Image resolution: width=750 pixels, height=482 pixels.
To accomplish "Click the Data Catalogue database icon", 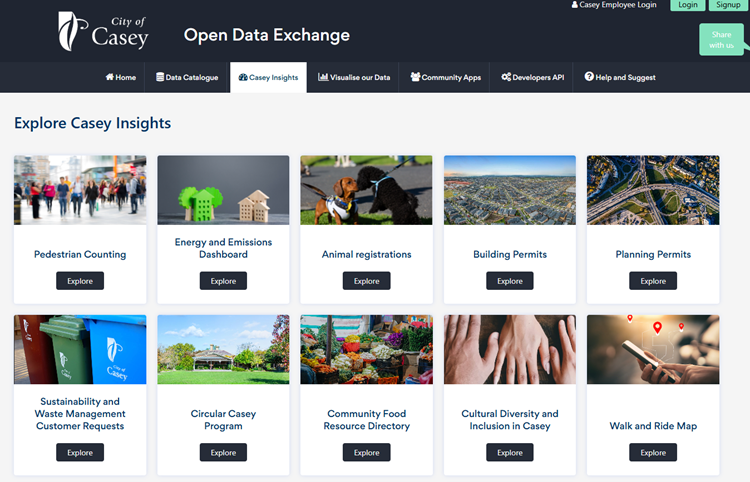I will 160,77.
